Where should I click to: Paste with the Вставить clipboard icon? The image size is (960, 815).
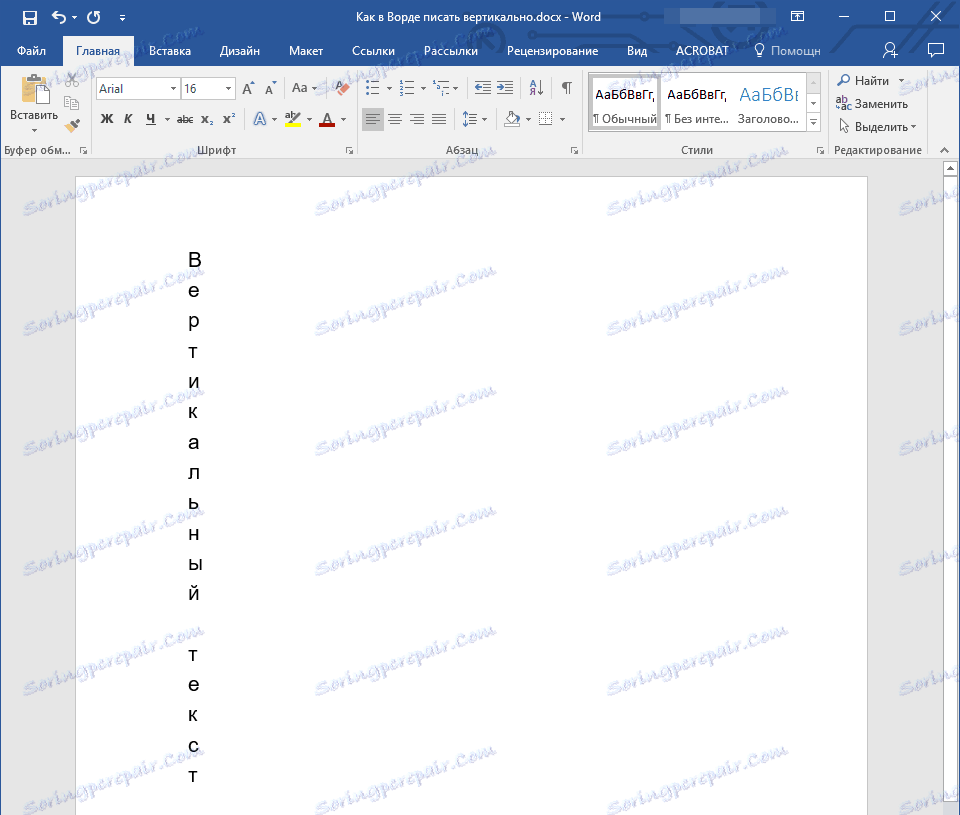[34, 90]
